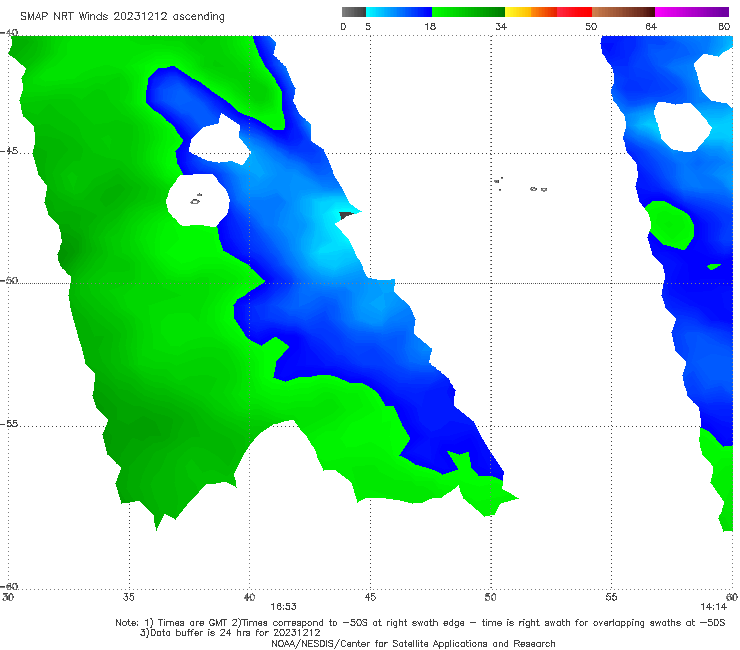Click the '50' longitude axis label
The width and height of the screenshot is (740, 650).
[490, 597]
